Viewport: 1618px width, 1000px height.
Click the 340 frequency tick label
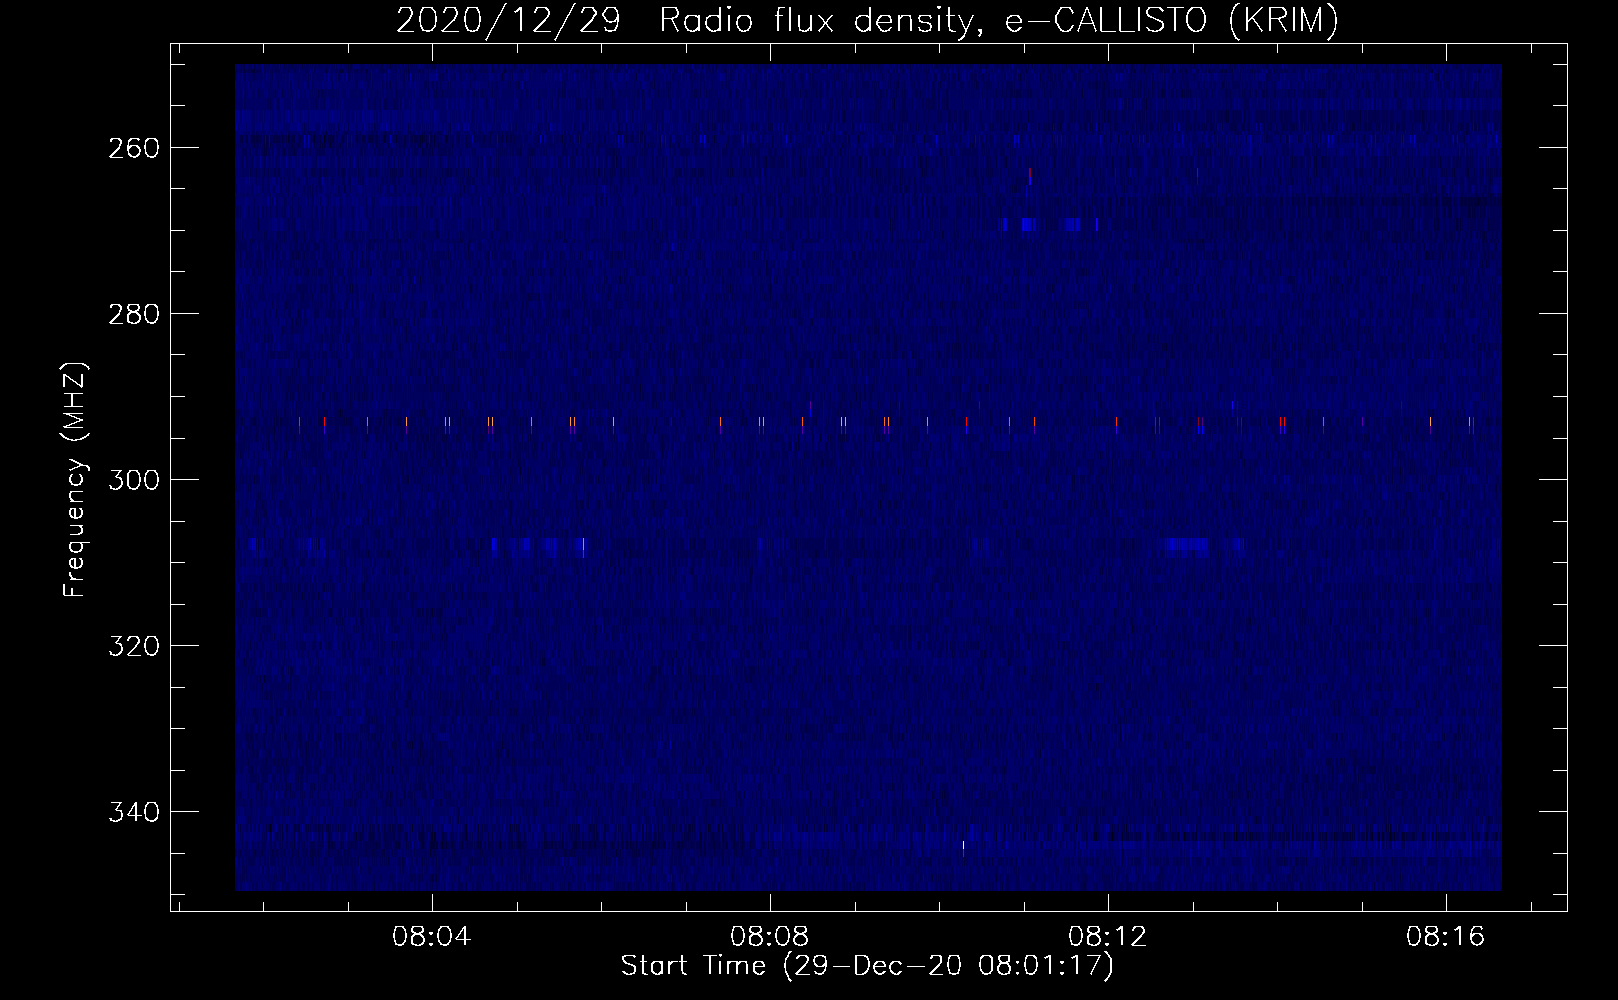click(132, 811)
